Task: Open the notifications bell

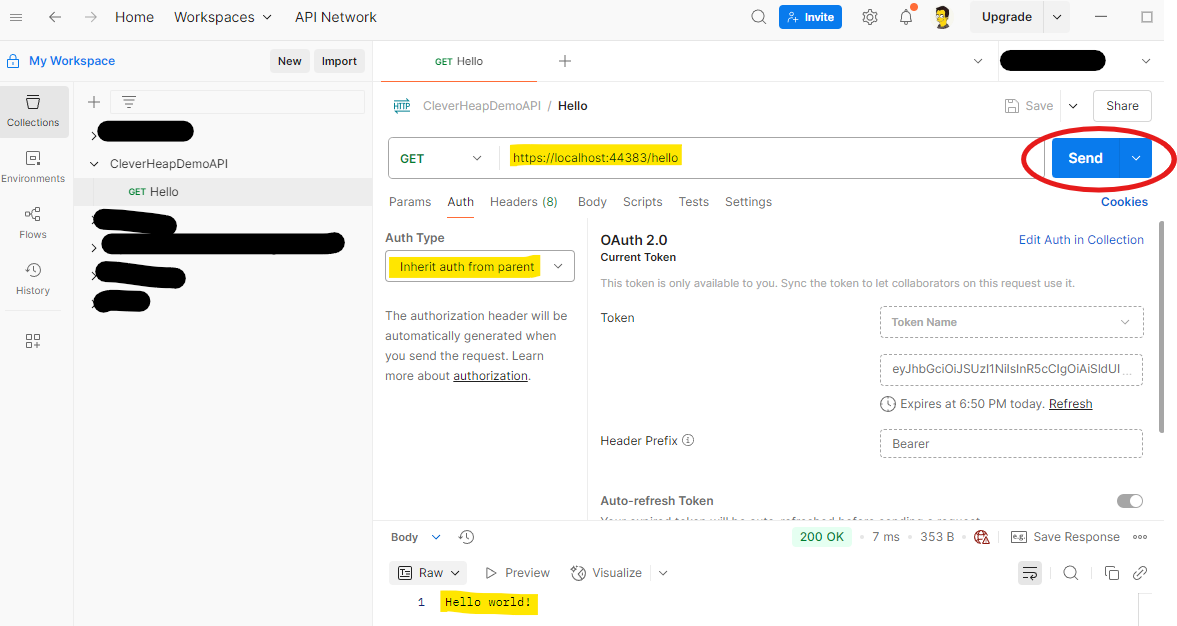Action: tap(905, 17)
